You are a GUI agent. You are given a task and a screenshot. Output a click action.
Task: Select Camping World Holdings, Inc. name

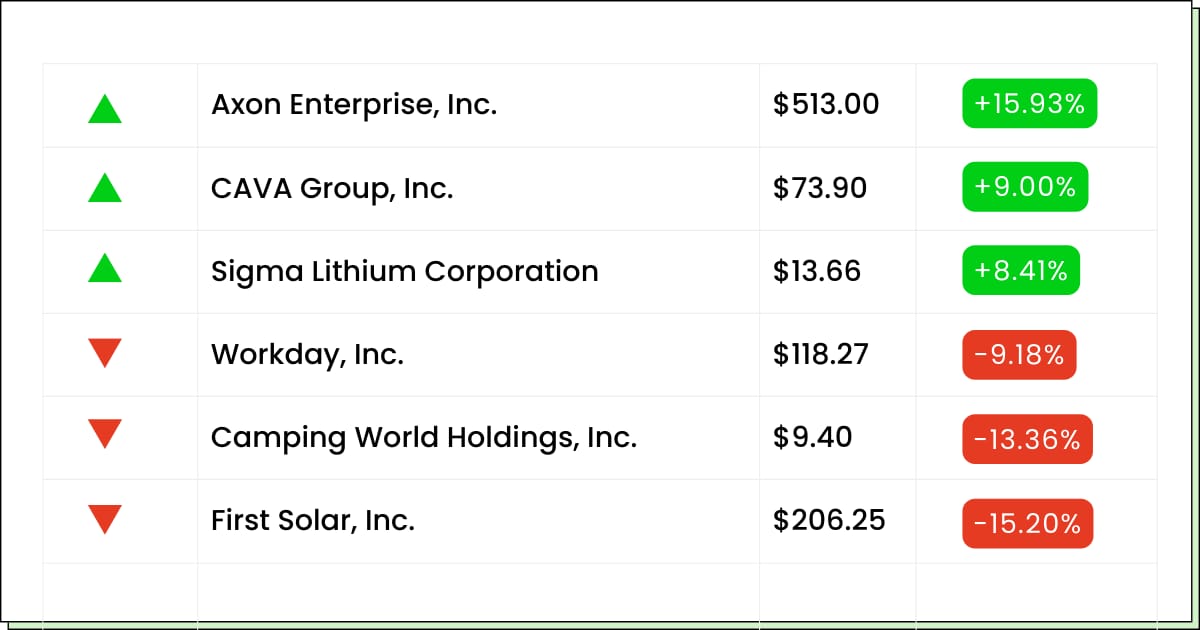point(424,437)
